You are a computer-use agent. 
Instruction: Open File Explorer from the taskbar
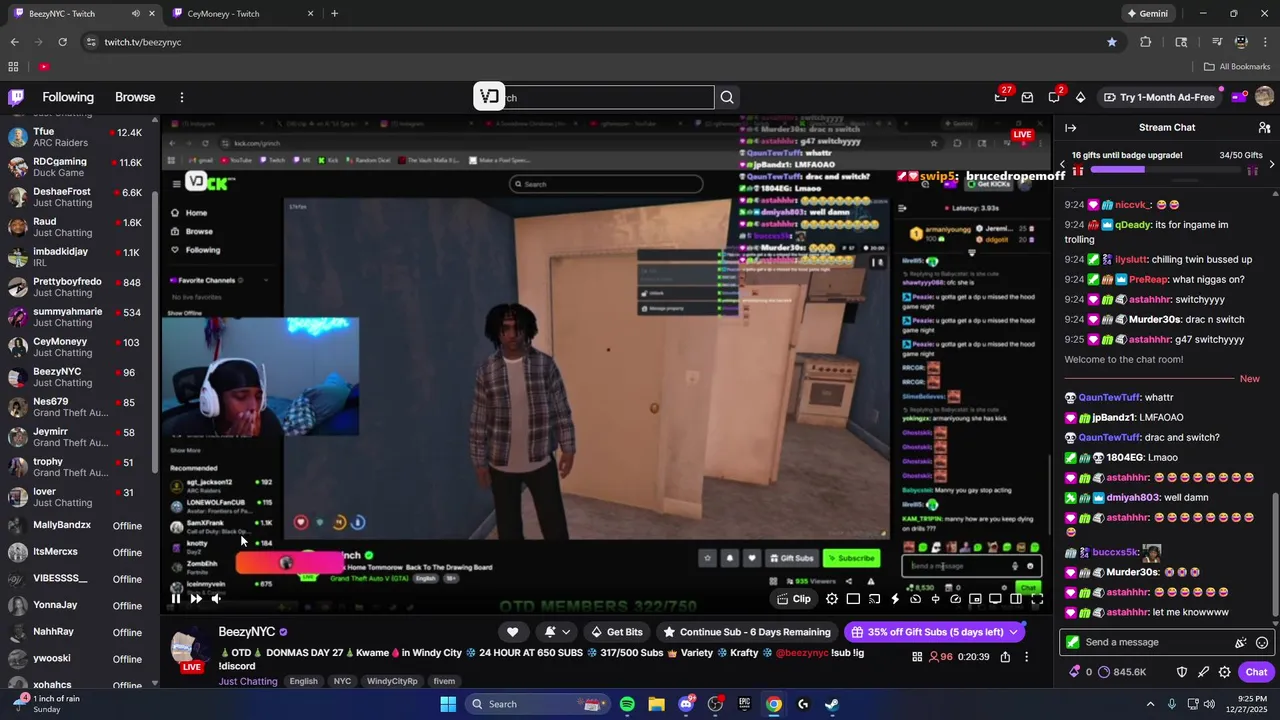(656, 704)
